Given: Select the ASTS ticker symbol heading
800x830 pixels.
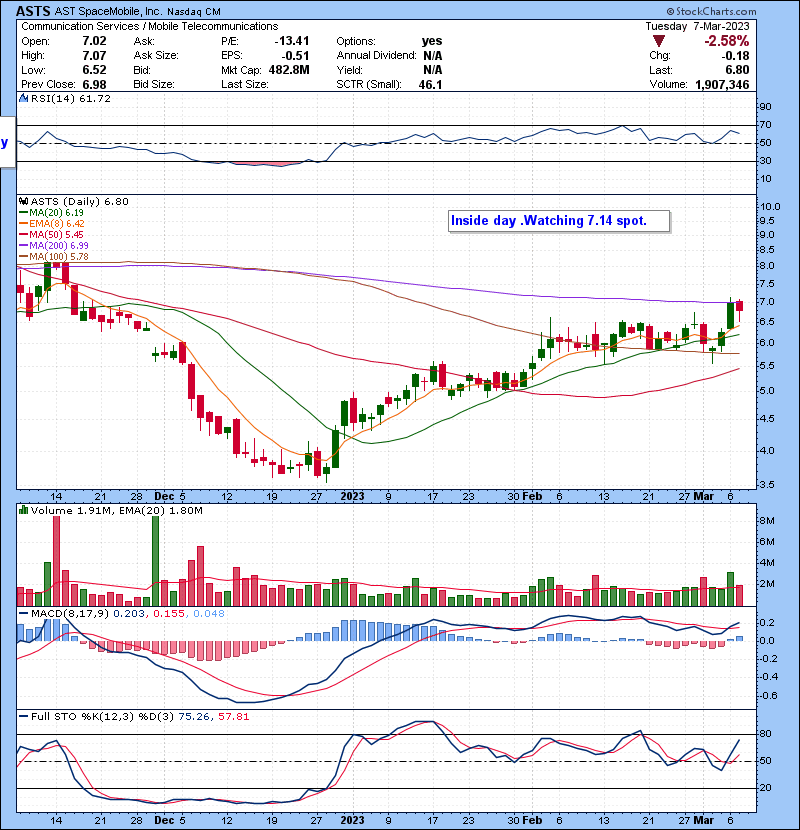Looking at the screenshot, I should (x=33, y=11).
